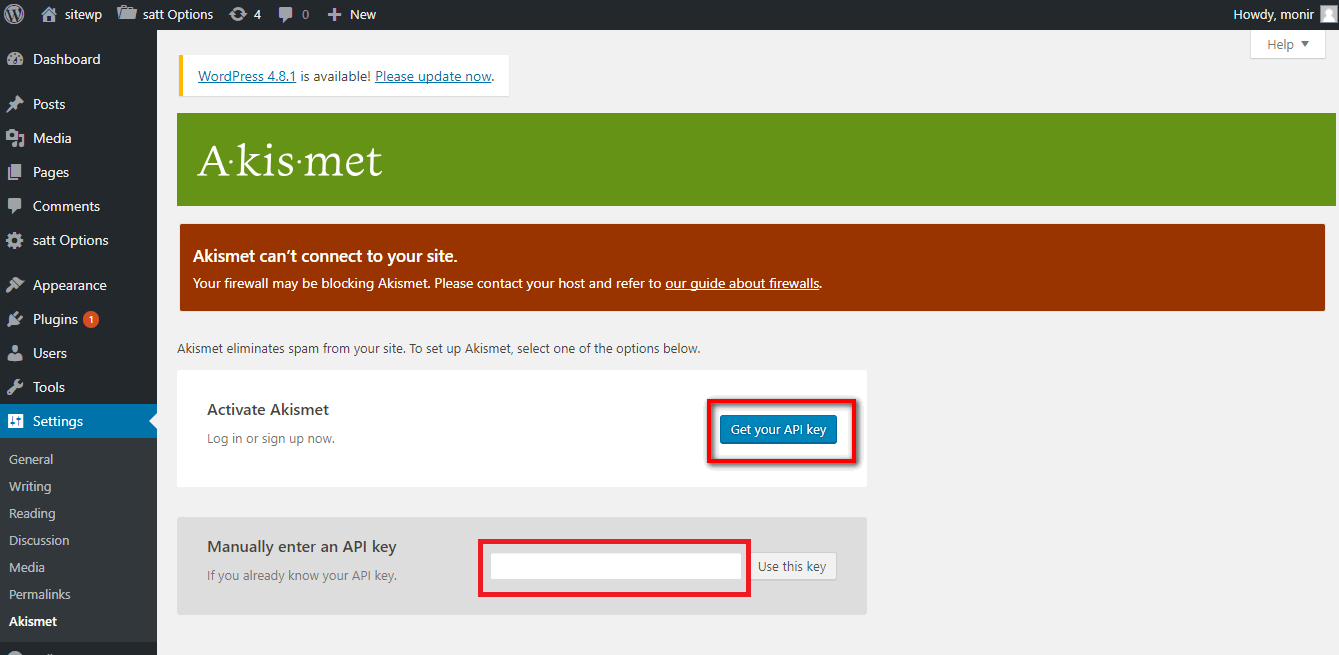
Task: Click the satt Options folder icon in the admin bar
Action: (x=127, y=14)
